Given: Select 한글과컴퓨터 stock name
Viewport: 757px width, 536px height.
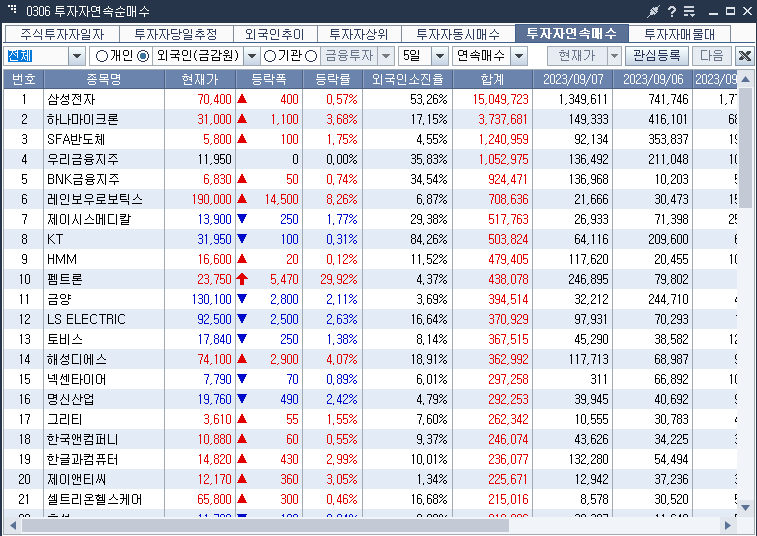Looking at the screenshot, I should pyautogui.click(x=83, y=459).
